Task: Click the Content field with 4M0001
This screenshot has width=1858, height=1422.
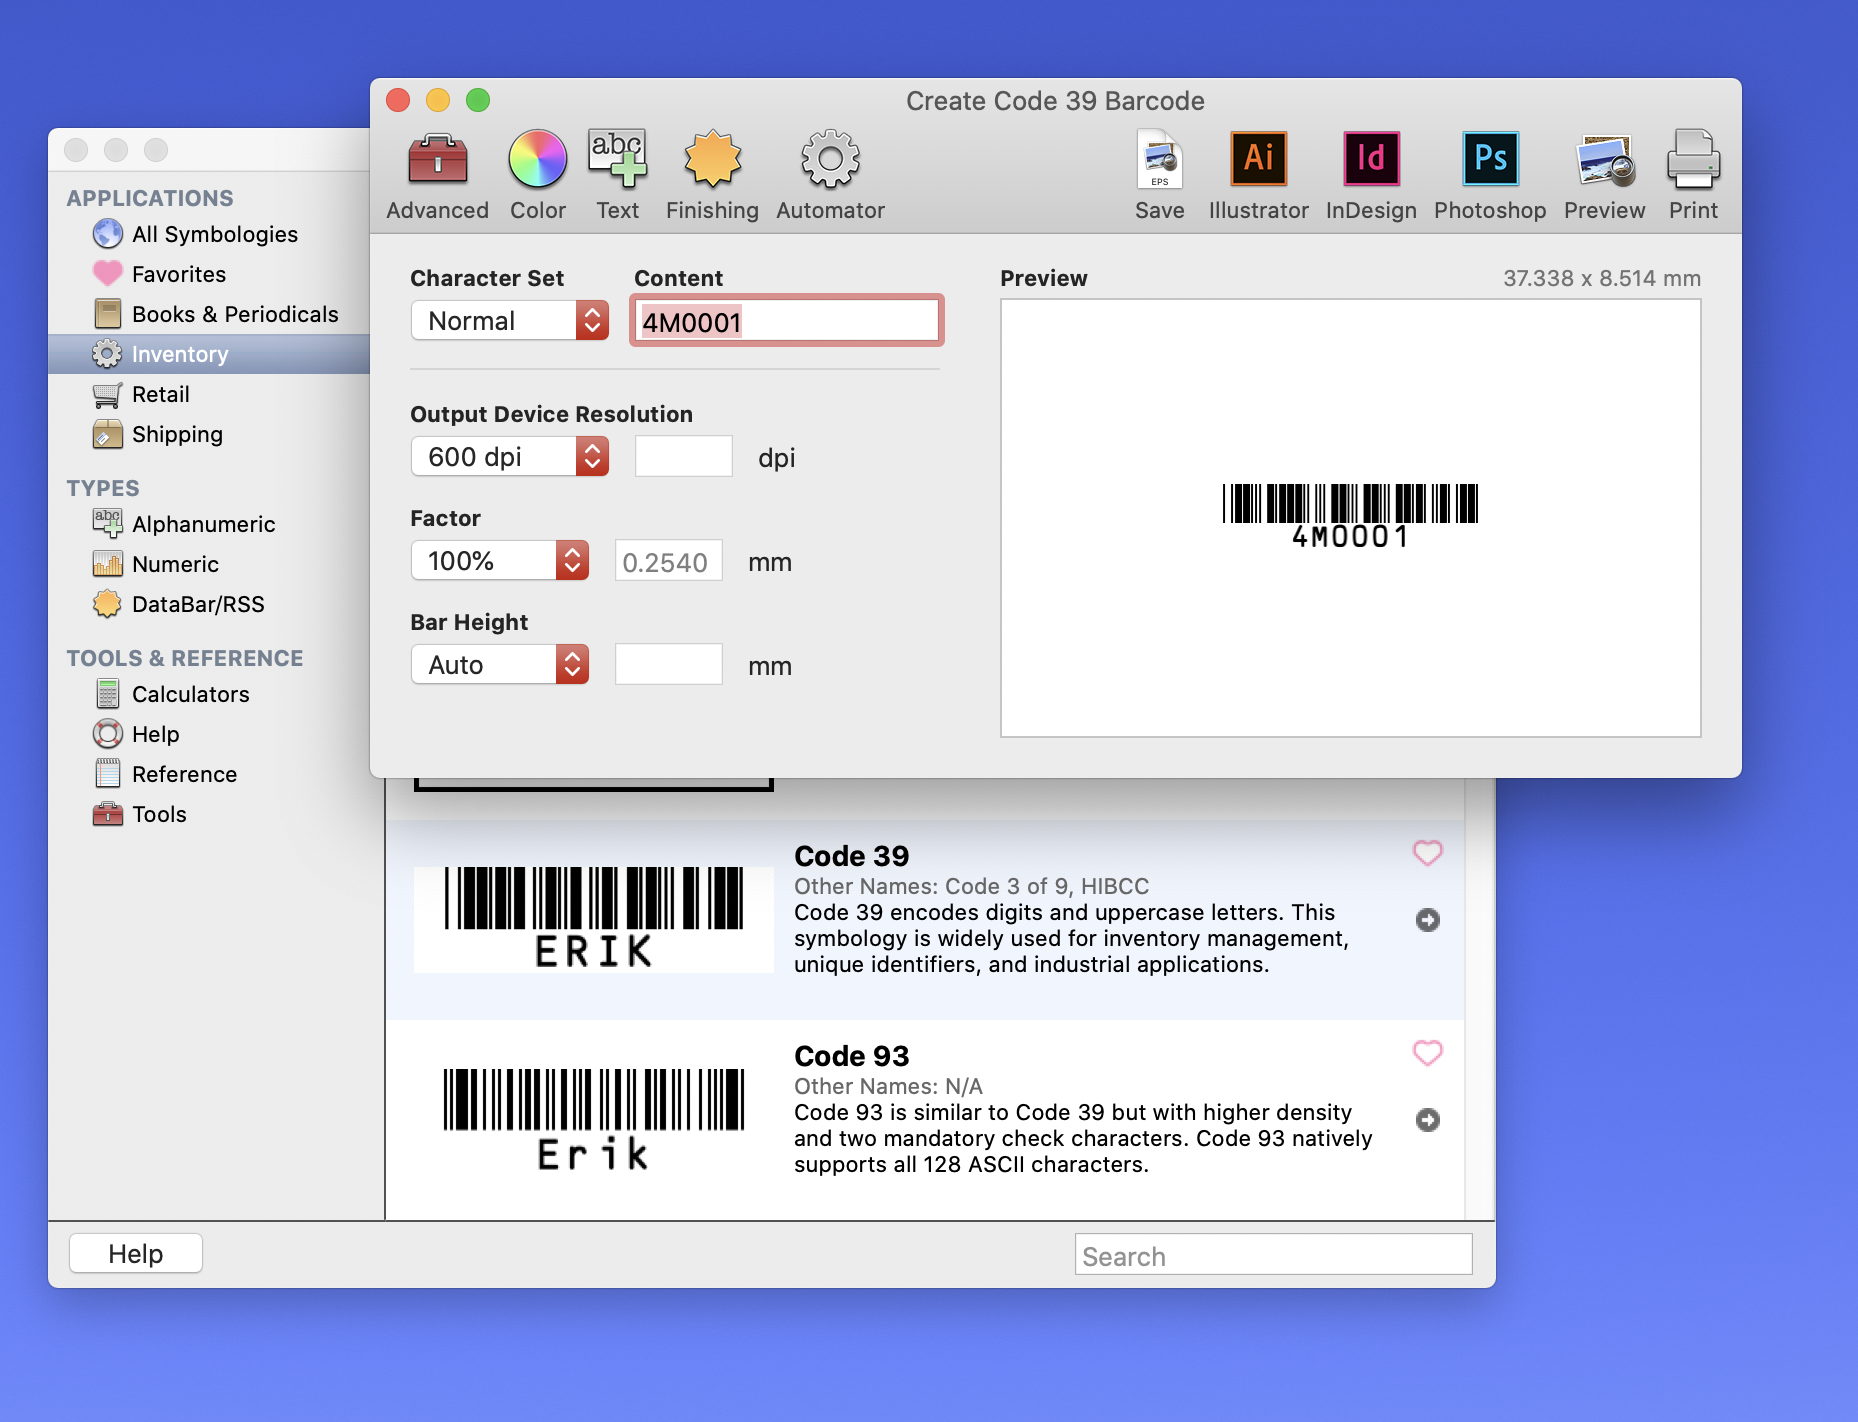Action: 786,321
